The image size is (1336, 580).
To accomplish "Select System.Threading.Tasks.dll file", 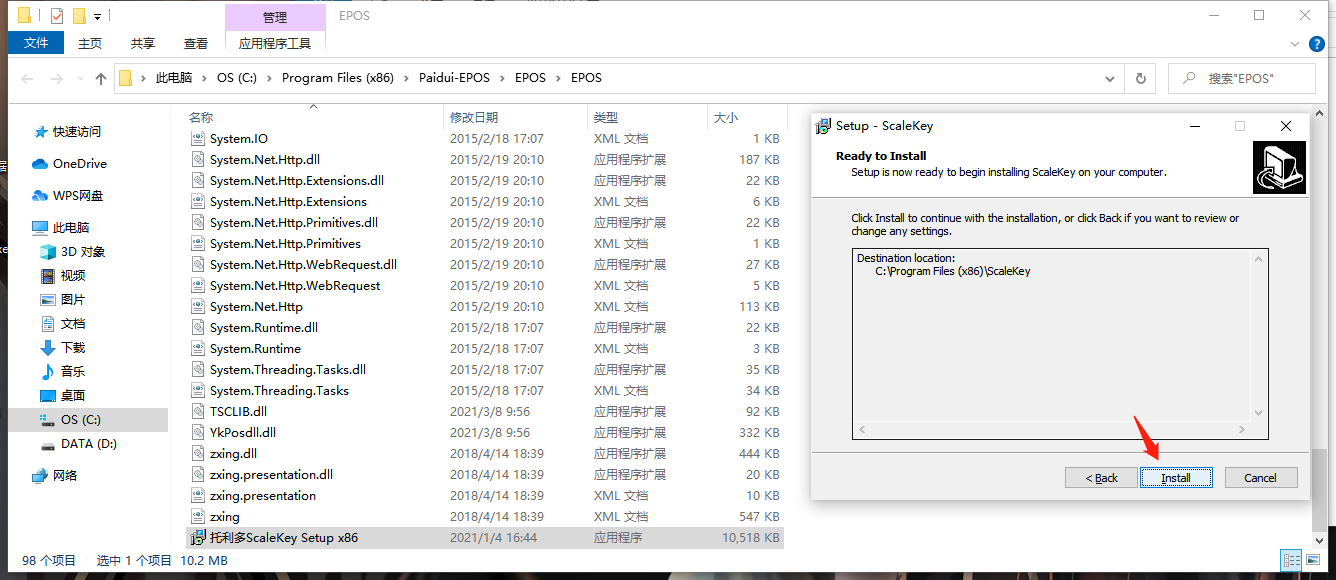I will click(485, 370).
